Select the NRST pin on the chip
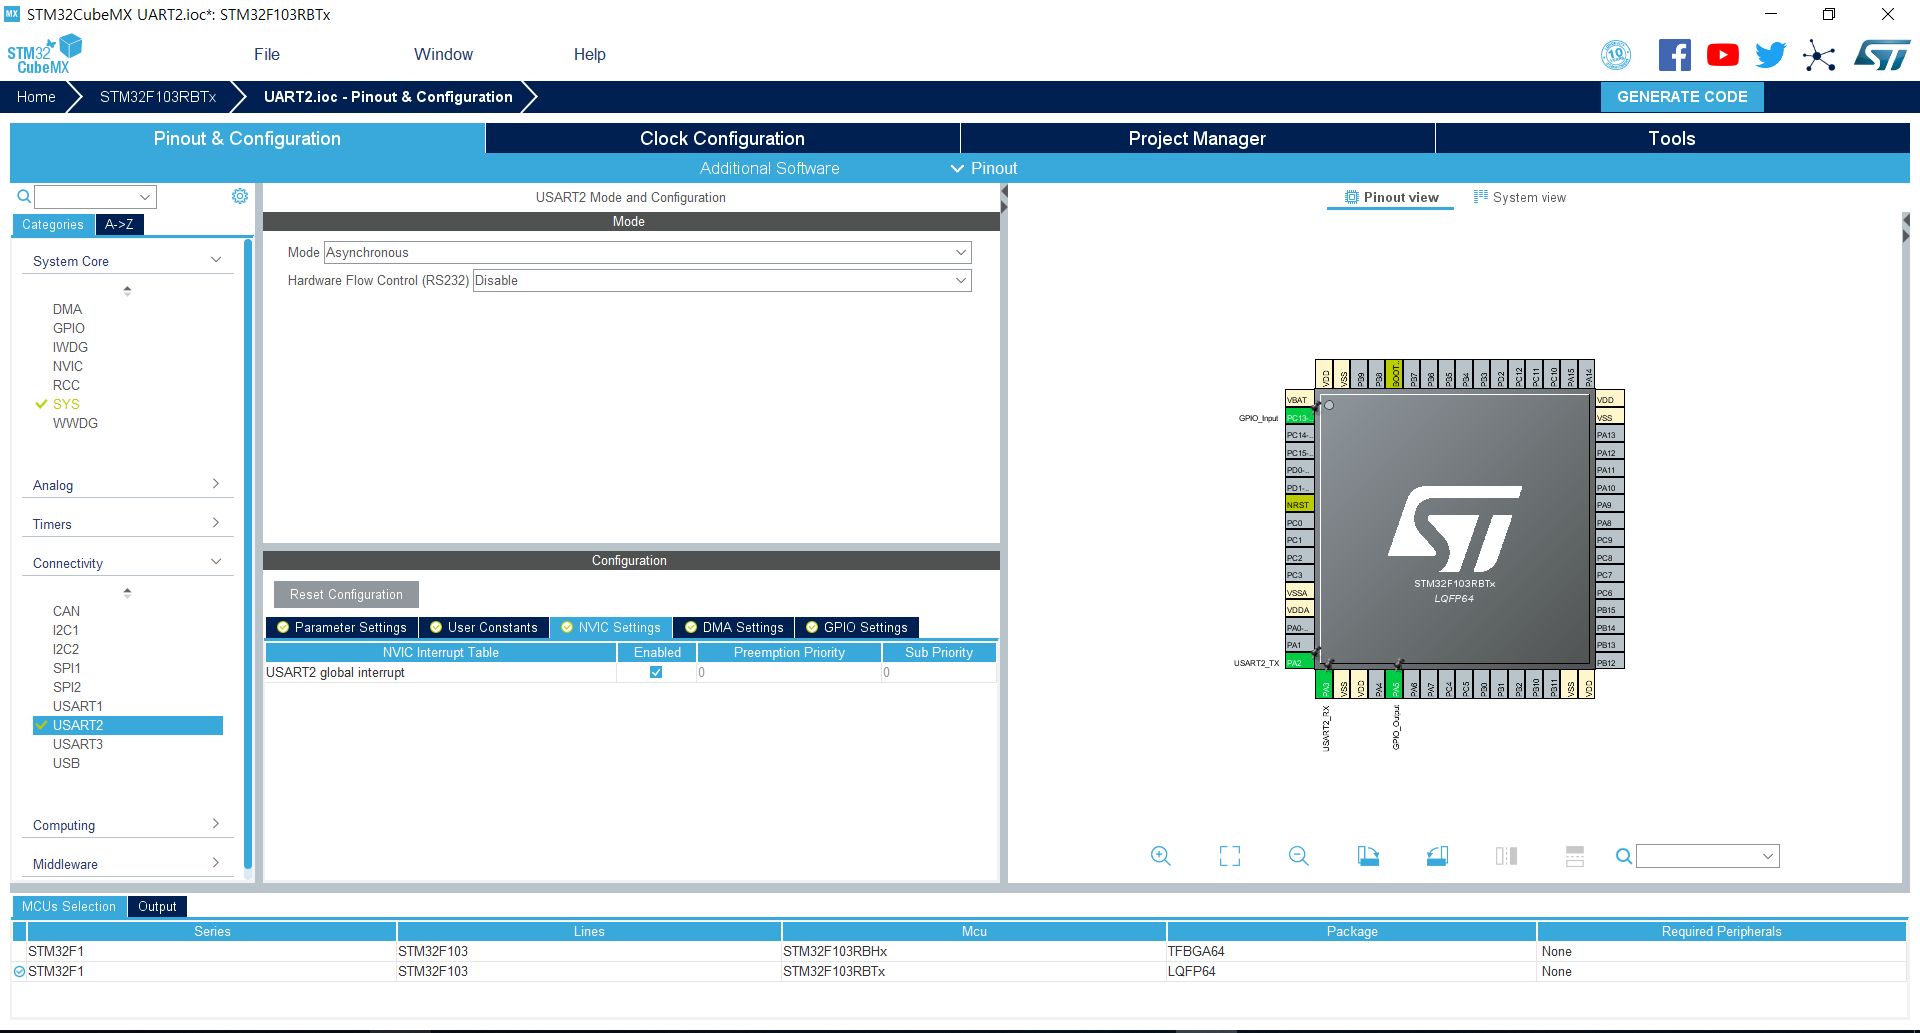The width and height of the screenshot is (1920, 1033). coord(1299,505)
